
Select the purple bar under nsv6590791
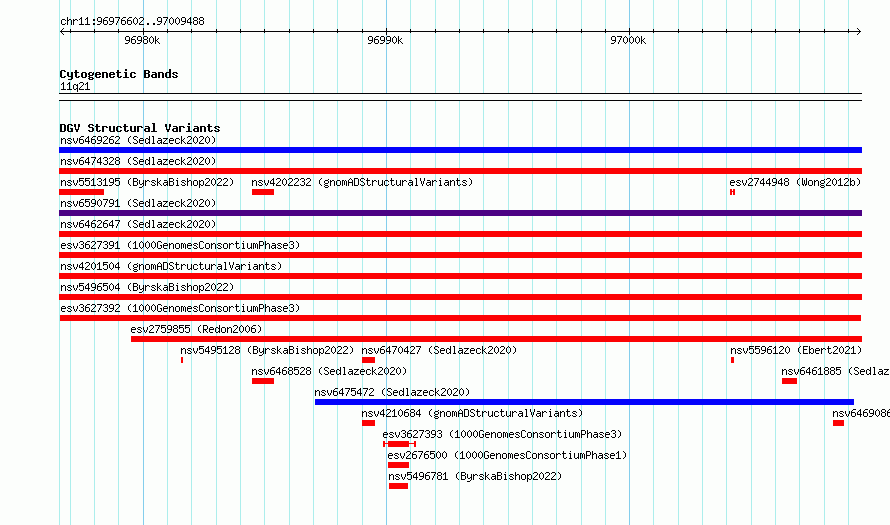460,213
